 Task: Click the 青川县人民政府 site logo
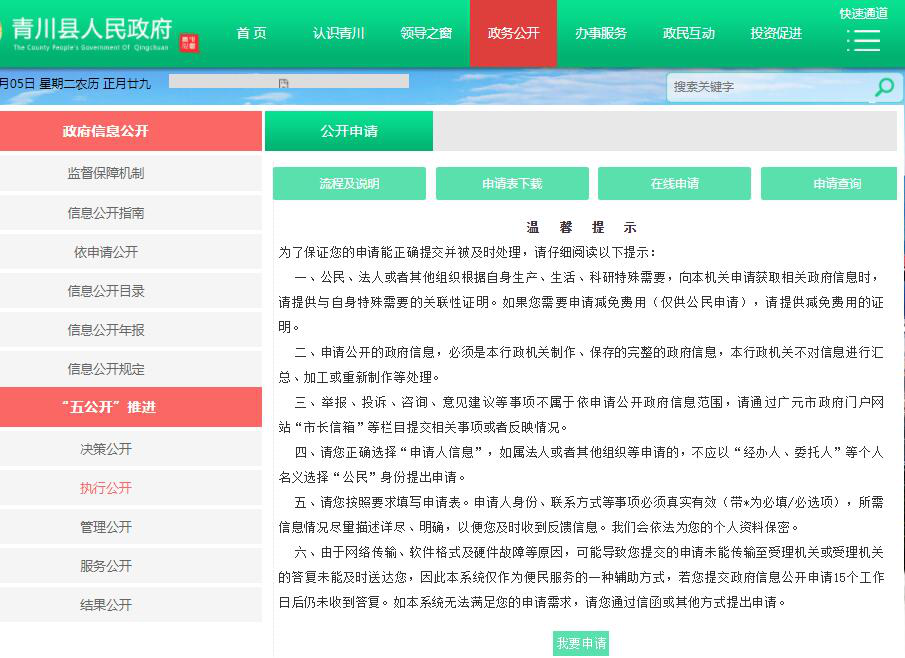click(92, 33)
